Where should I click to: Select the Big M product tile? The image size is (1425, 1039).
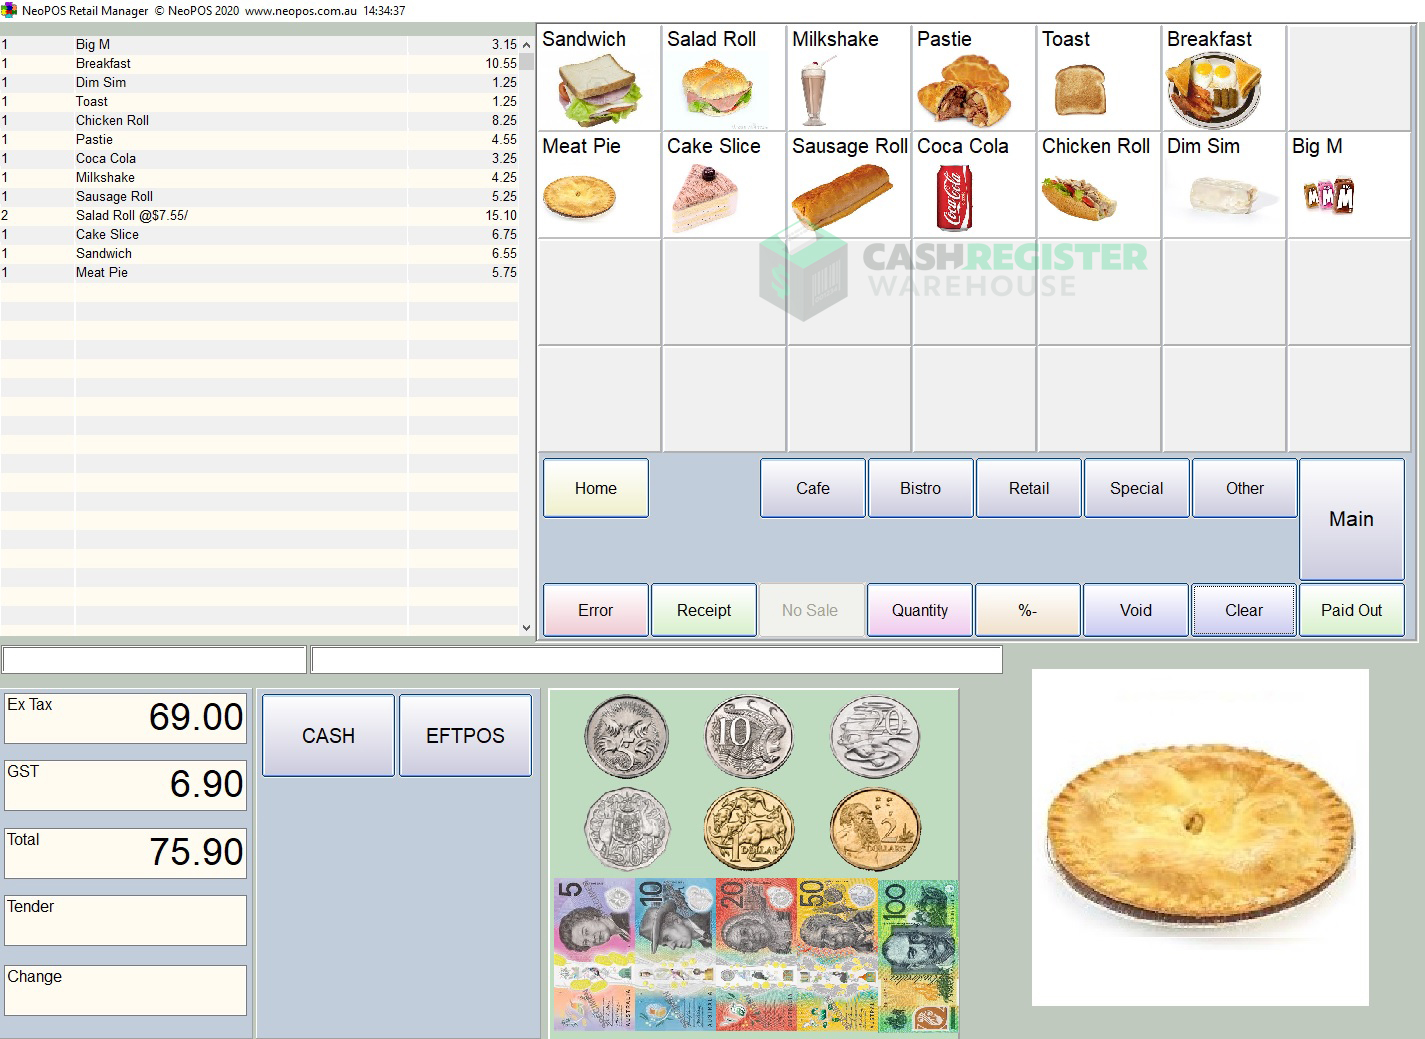point(1347,185)
